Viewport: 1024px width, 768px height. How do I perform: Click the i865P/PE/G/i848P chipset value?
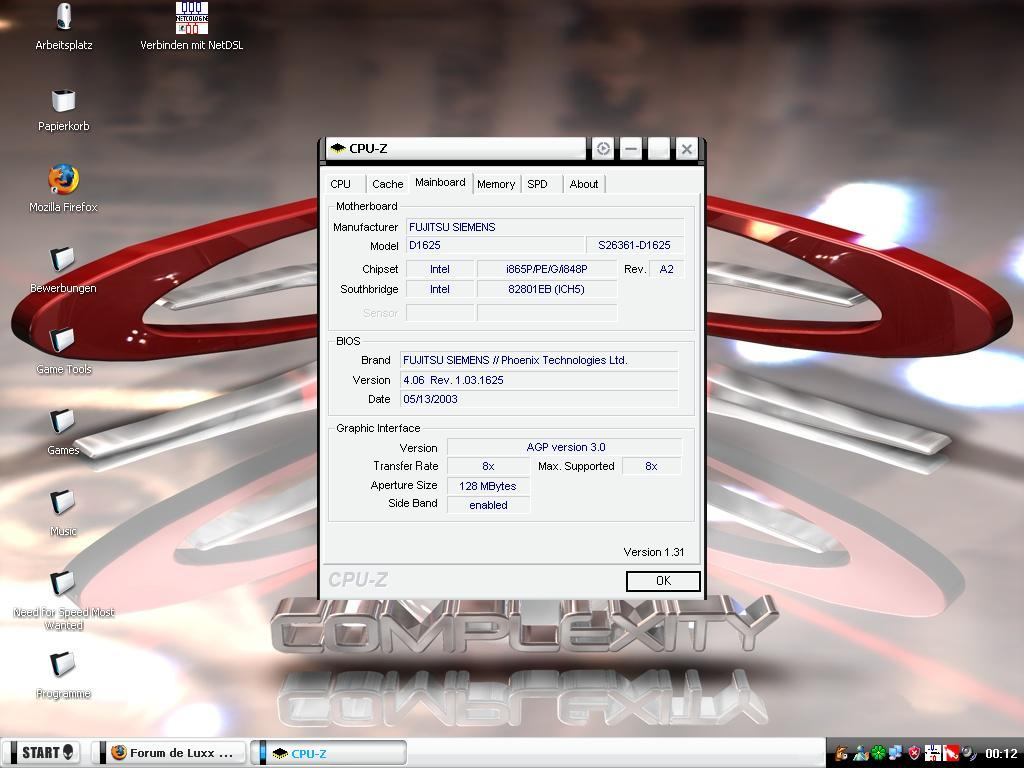tap(547, 269)
